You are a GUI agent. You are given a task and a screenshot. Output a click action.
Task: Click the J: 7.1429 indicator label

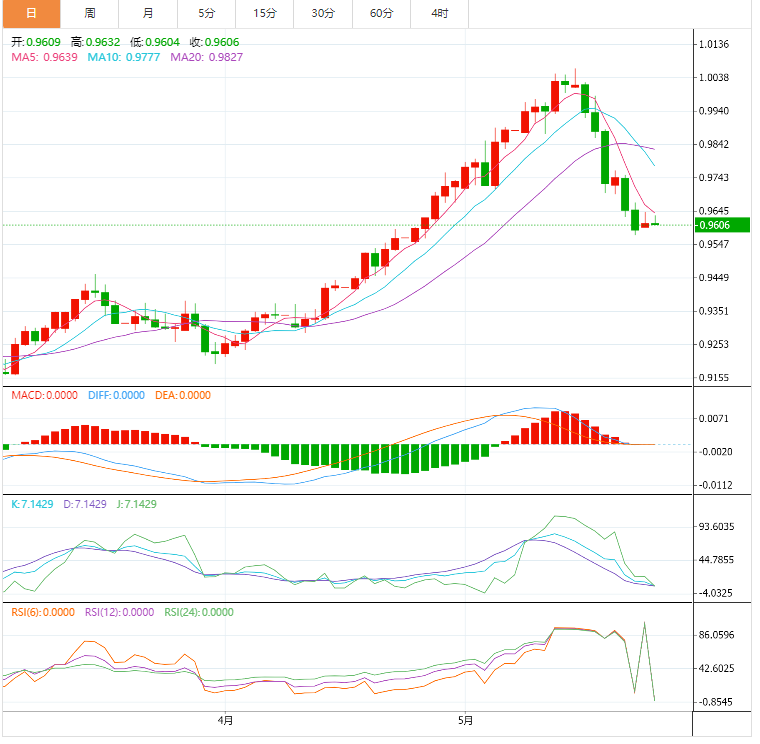click(x=137, y=505)
